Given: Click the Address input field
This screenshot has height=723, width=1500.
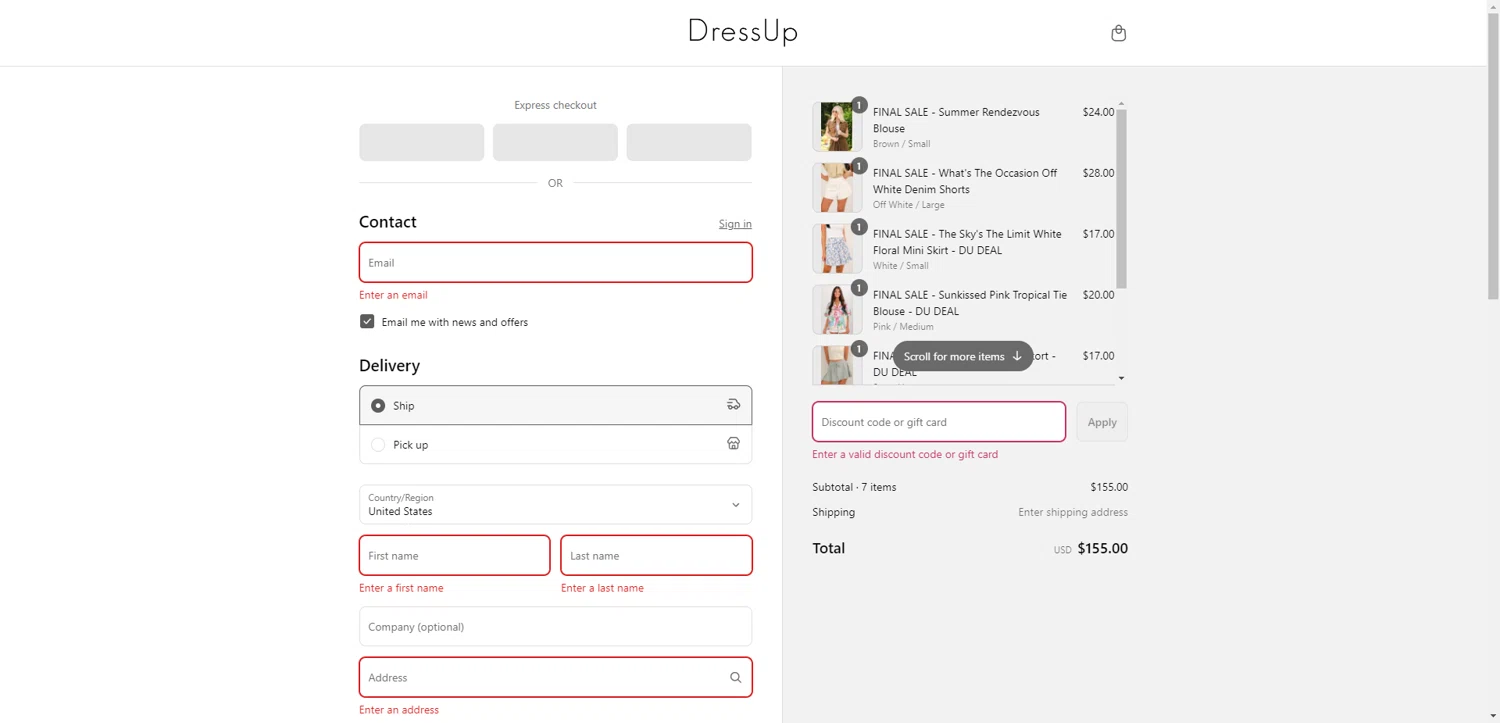Looking at the screenshot, I should 555,677.
